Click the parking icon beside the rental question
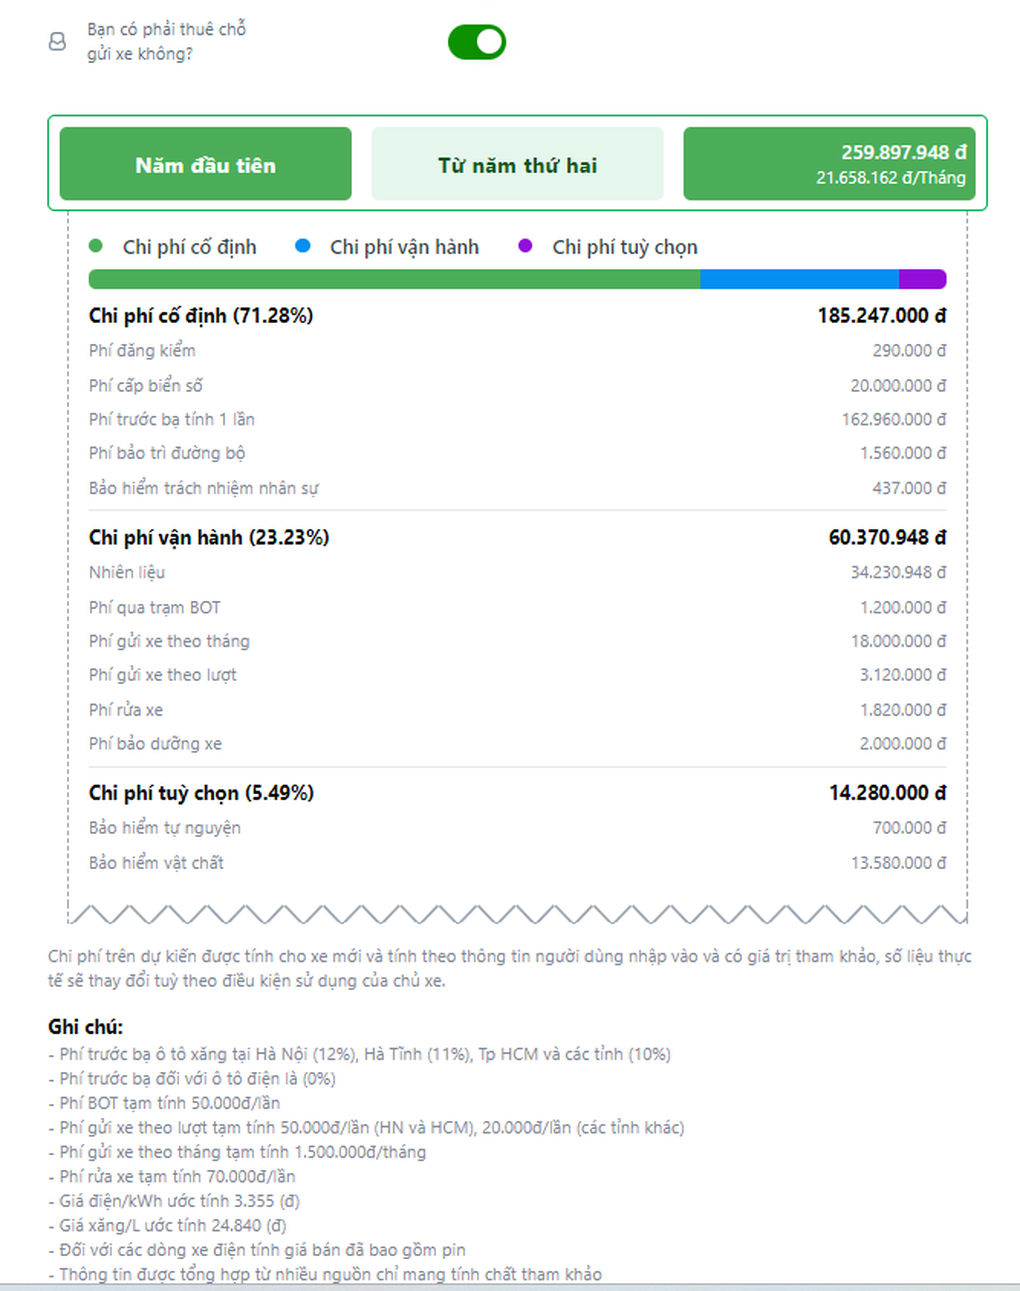The height and width of the screenshot is (1291, 1020). (58, 41)
